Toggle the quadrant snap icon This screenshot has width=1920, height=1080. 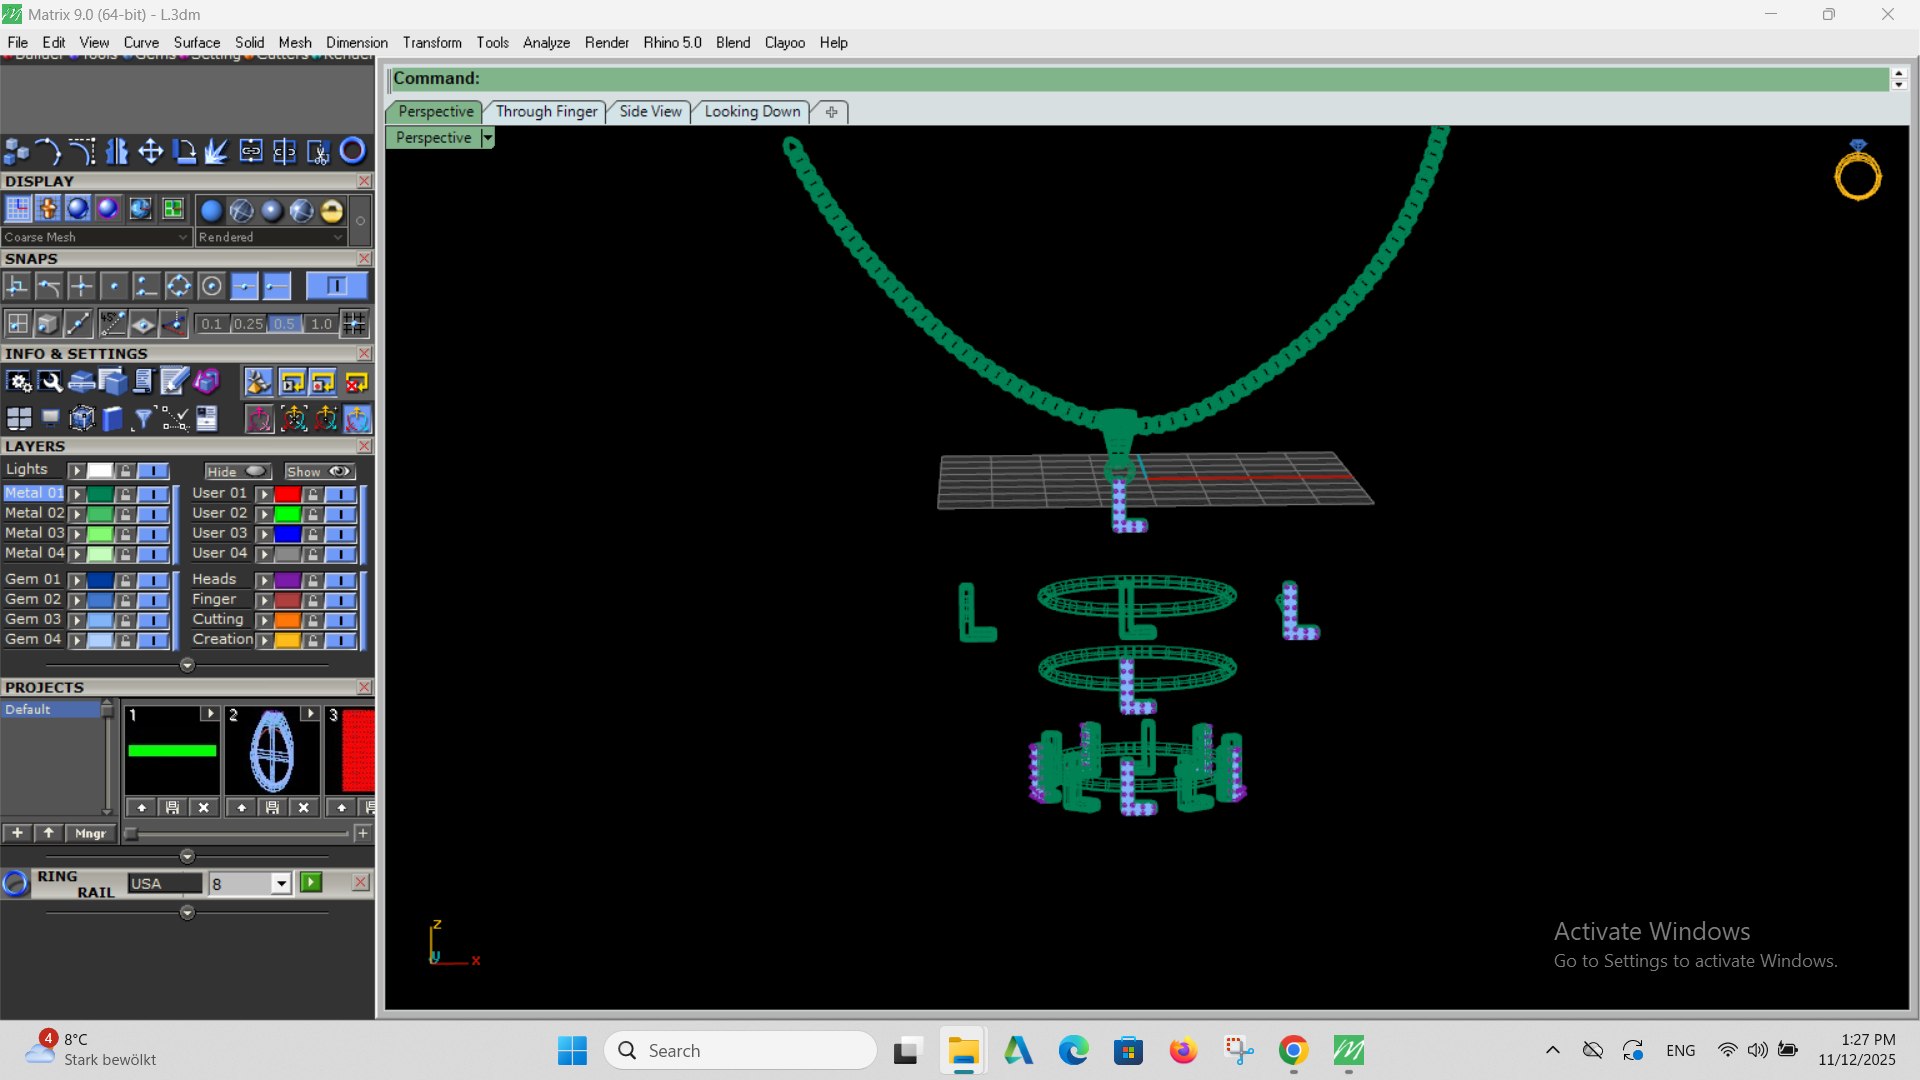179,287
